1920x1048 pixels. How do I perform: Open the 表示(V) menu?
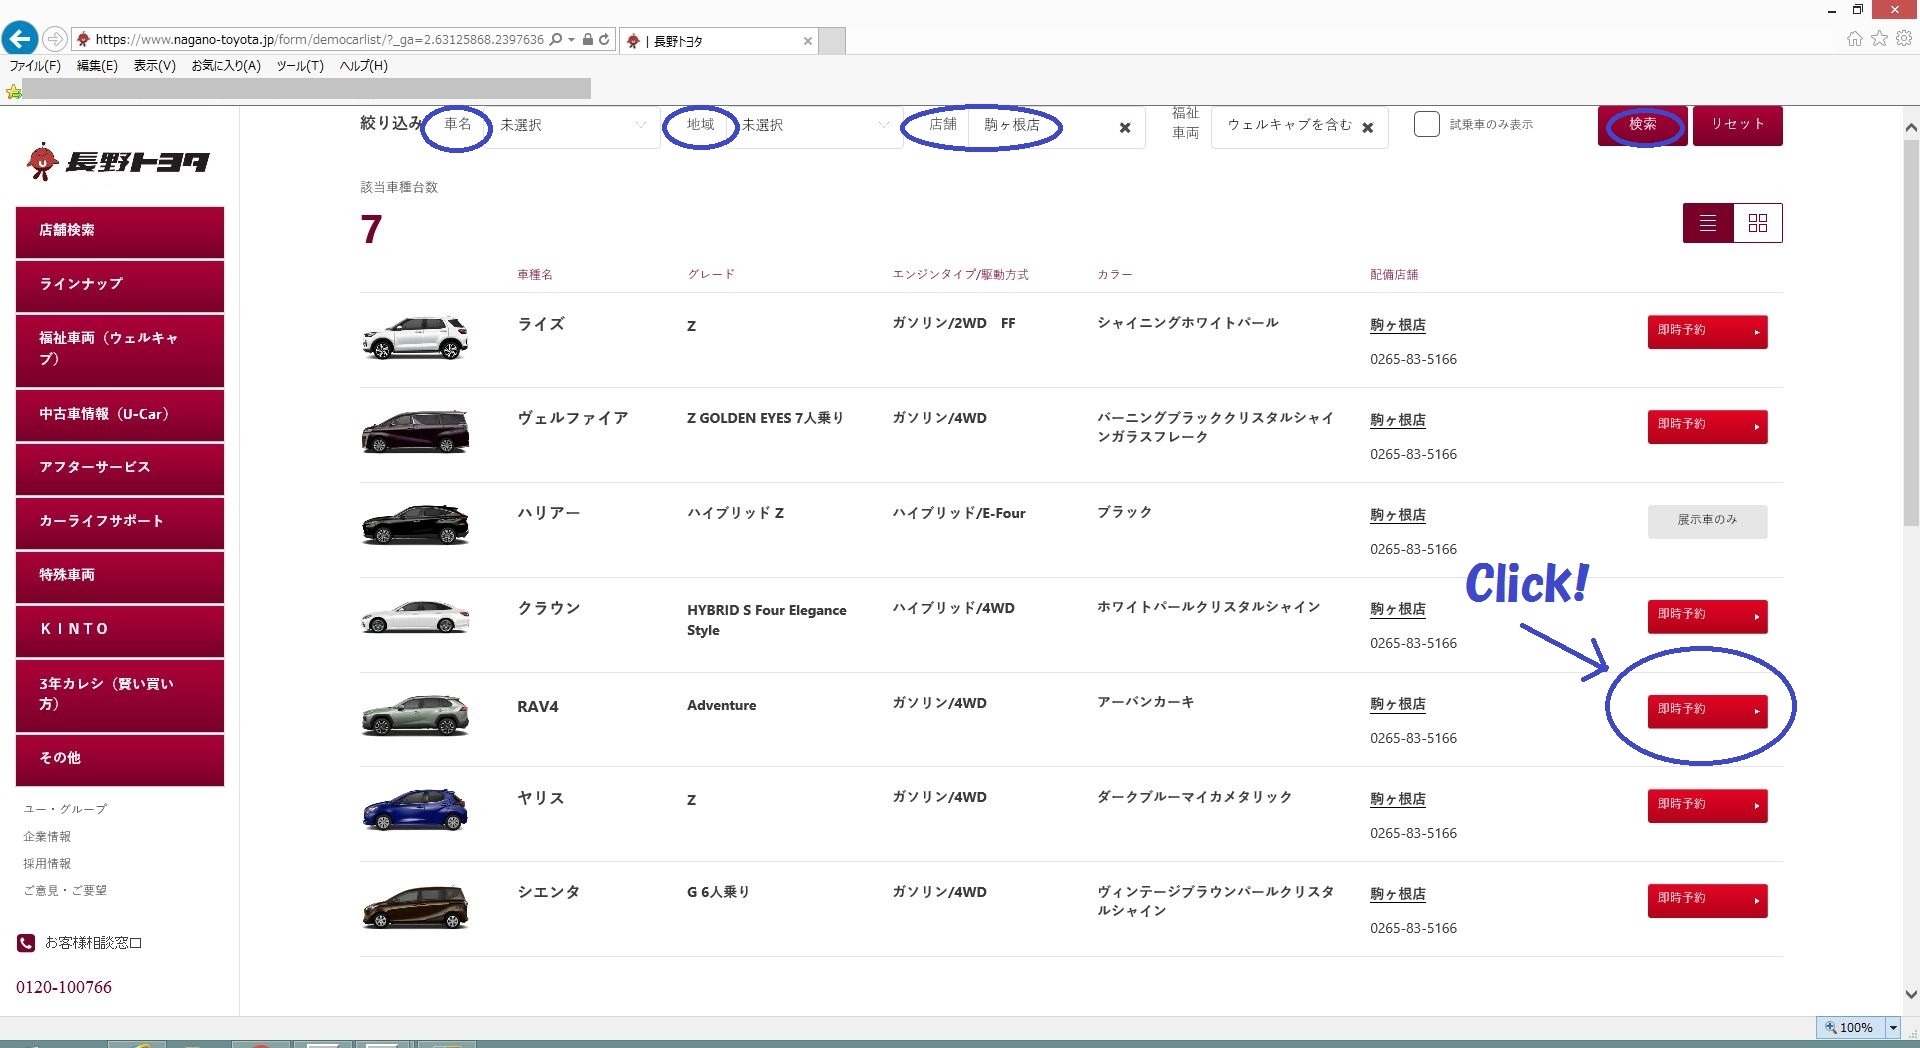coord(155,65)
